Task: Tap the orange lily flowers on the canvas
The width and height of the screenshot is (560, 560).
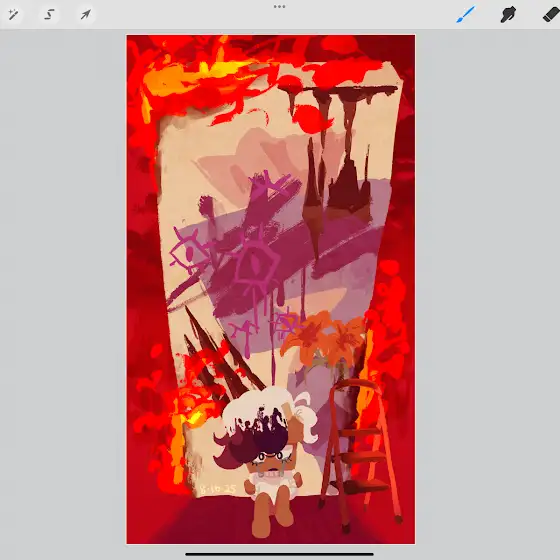Action: click(323, 337)
